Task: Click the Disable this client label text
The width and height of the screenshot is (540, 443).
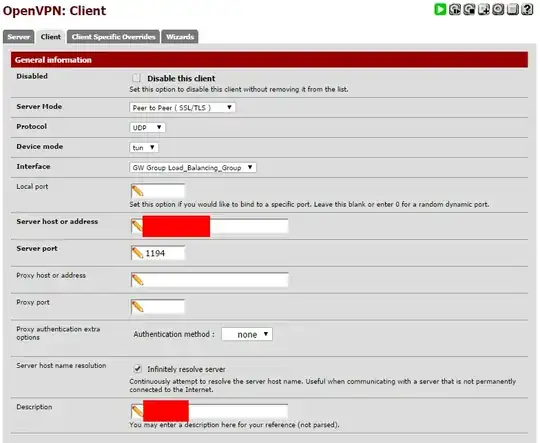Action: tap(181, 79)
